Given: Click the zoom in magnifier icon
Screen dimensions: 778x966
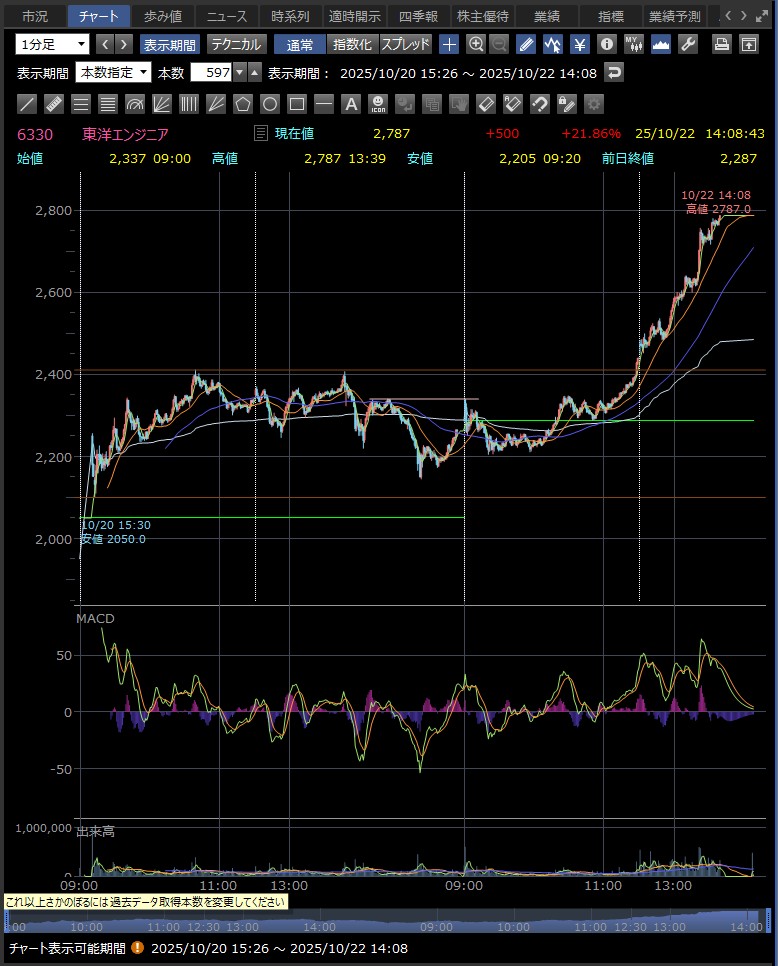Looking at the screenshot, I should (476, 44).
